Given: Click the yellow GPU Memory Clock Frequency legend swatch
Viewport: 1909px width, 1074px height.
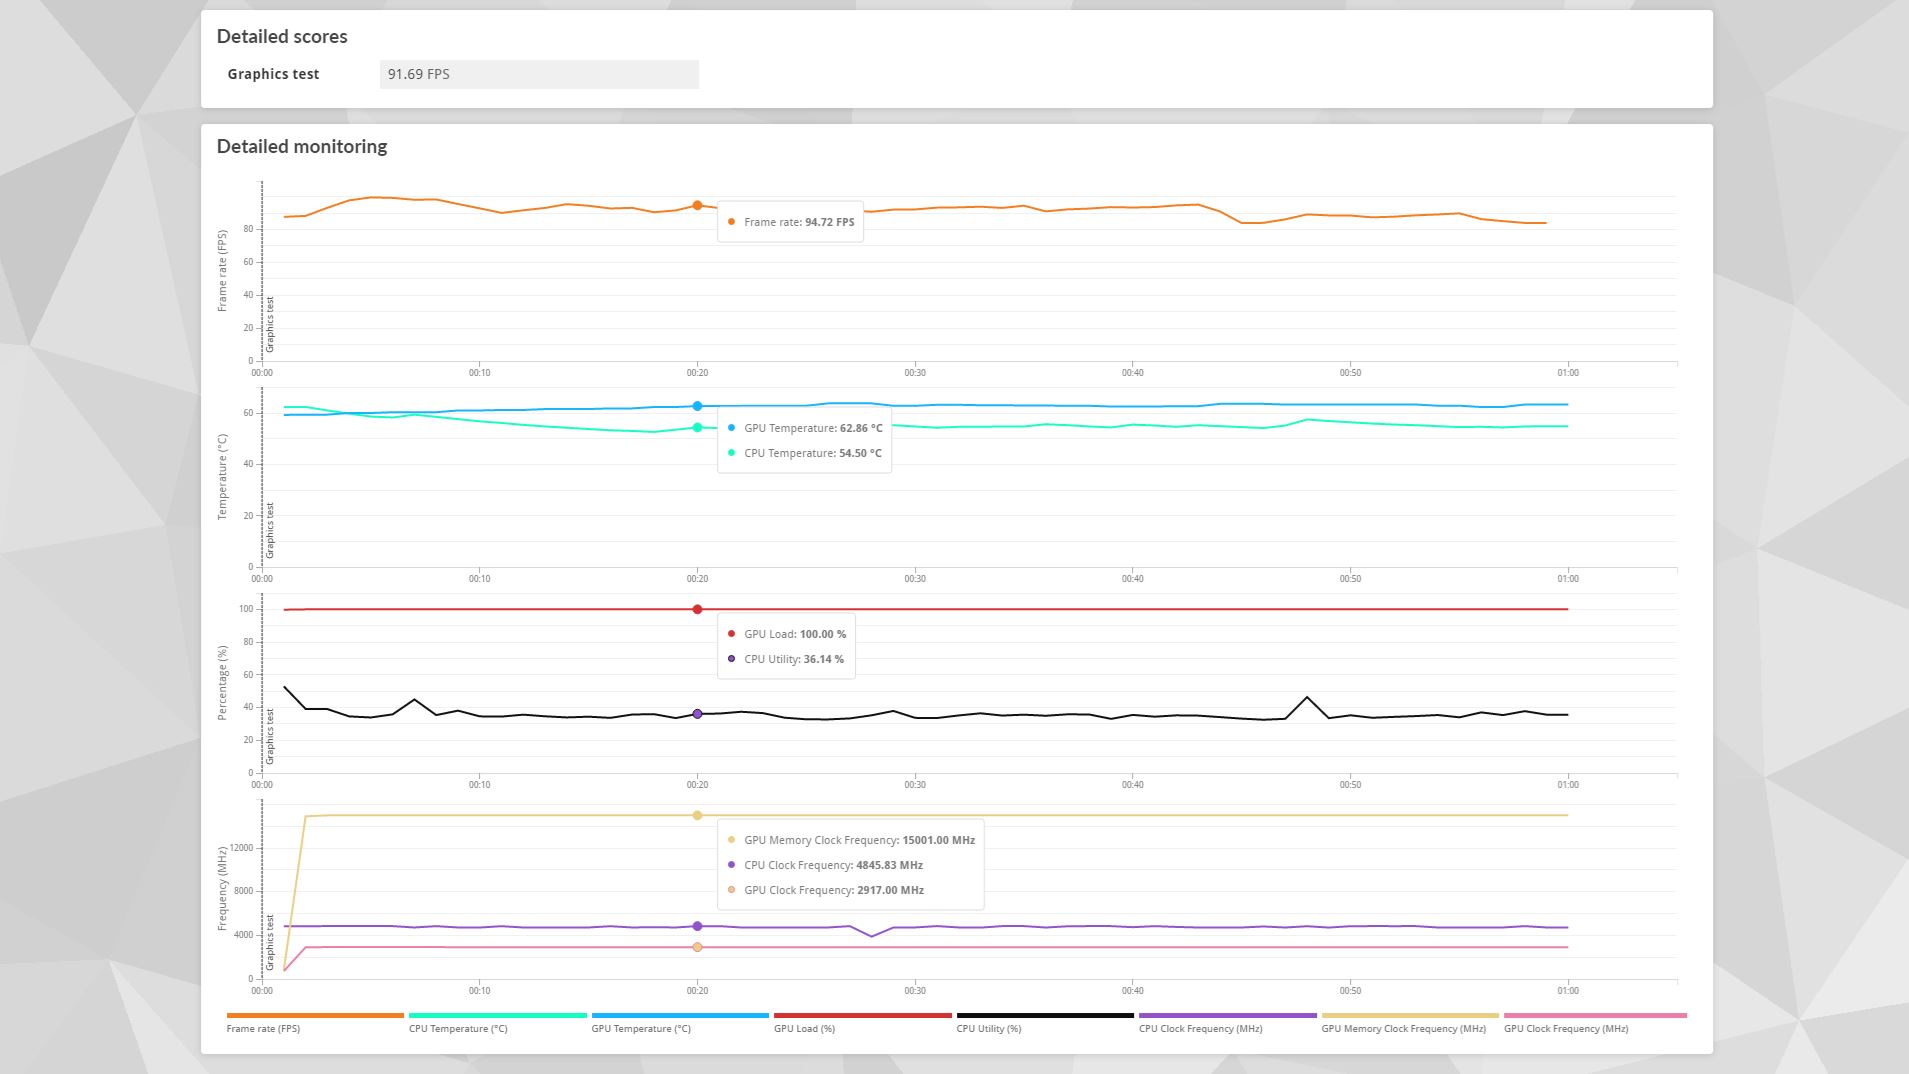Looking at the screenshot, I should click(1410, 1016).
